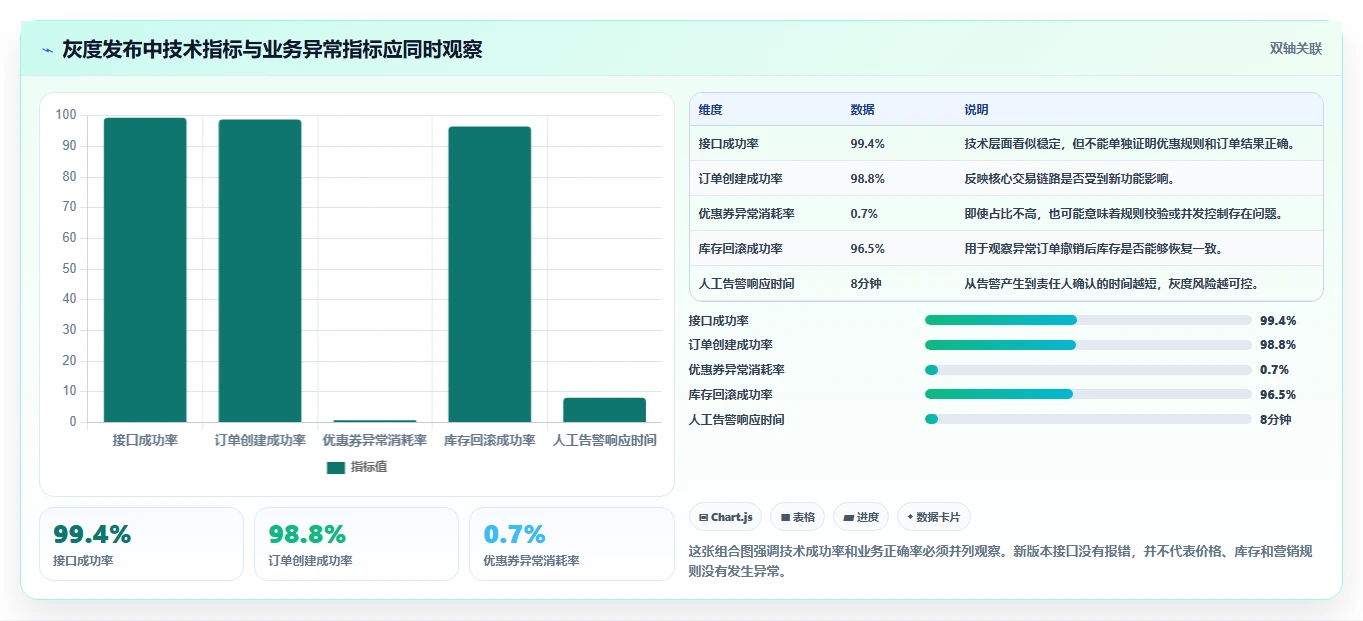The image size is (1363, 621).
Task: Select the Chart.js tag chip
Action: (x=726, y=517)
